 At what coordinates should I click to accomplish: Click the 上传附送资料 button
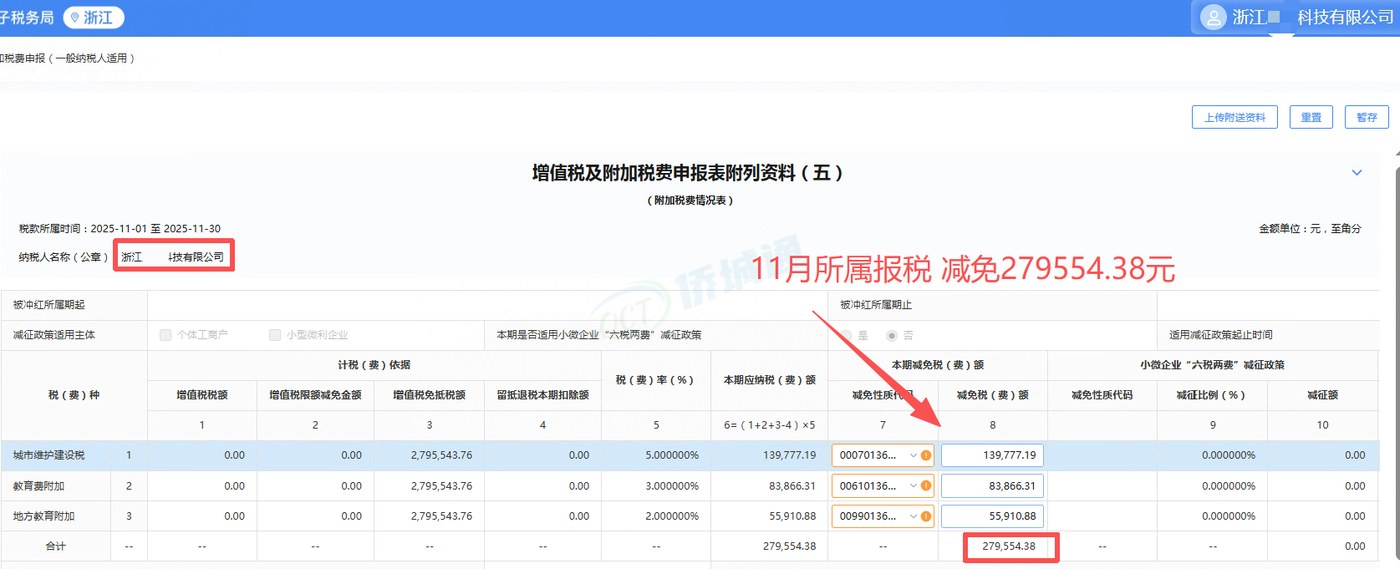tap(1235, 117)
